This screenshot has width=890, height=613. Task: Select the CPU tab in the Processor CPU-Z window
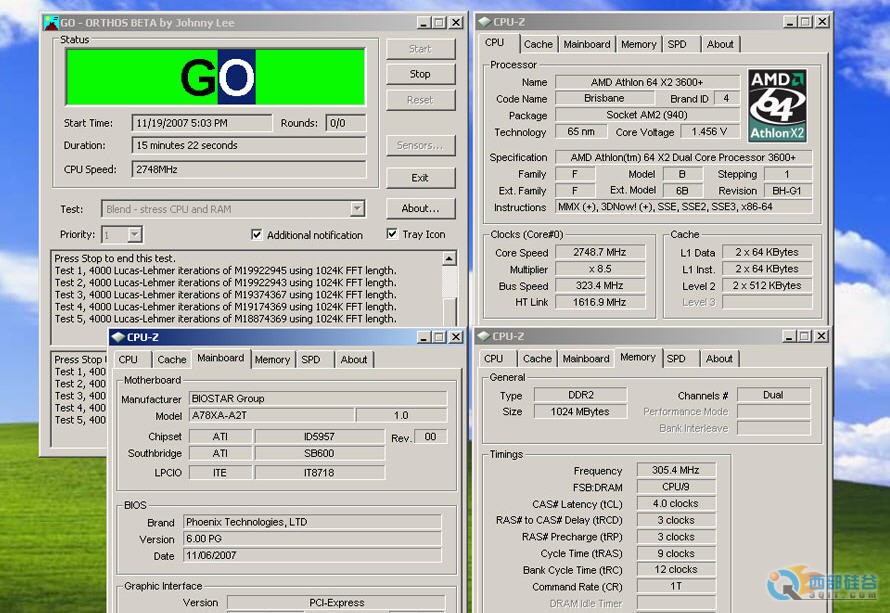click(494, 43)
